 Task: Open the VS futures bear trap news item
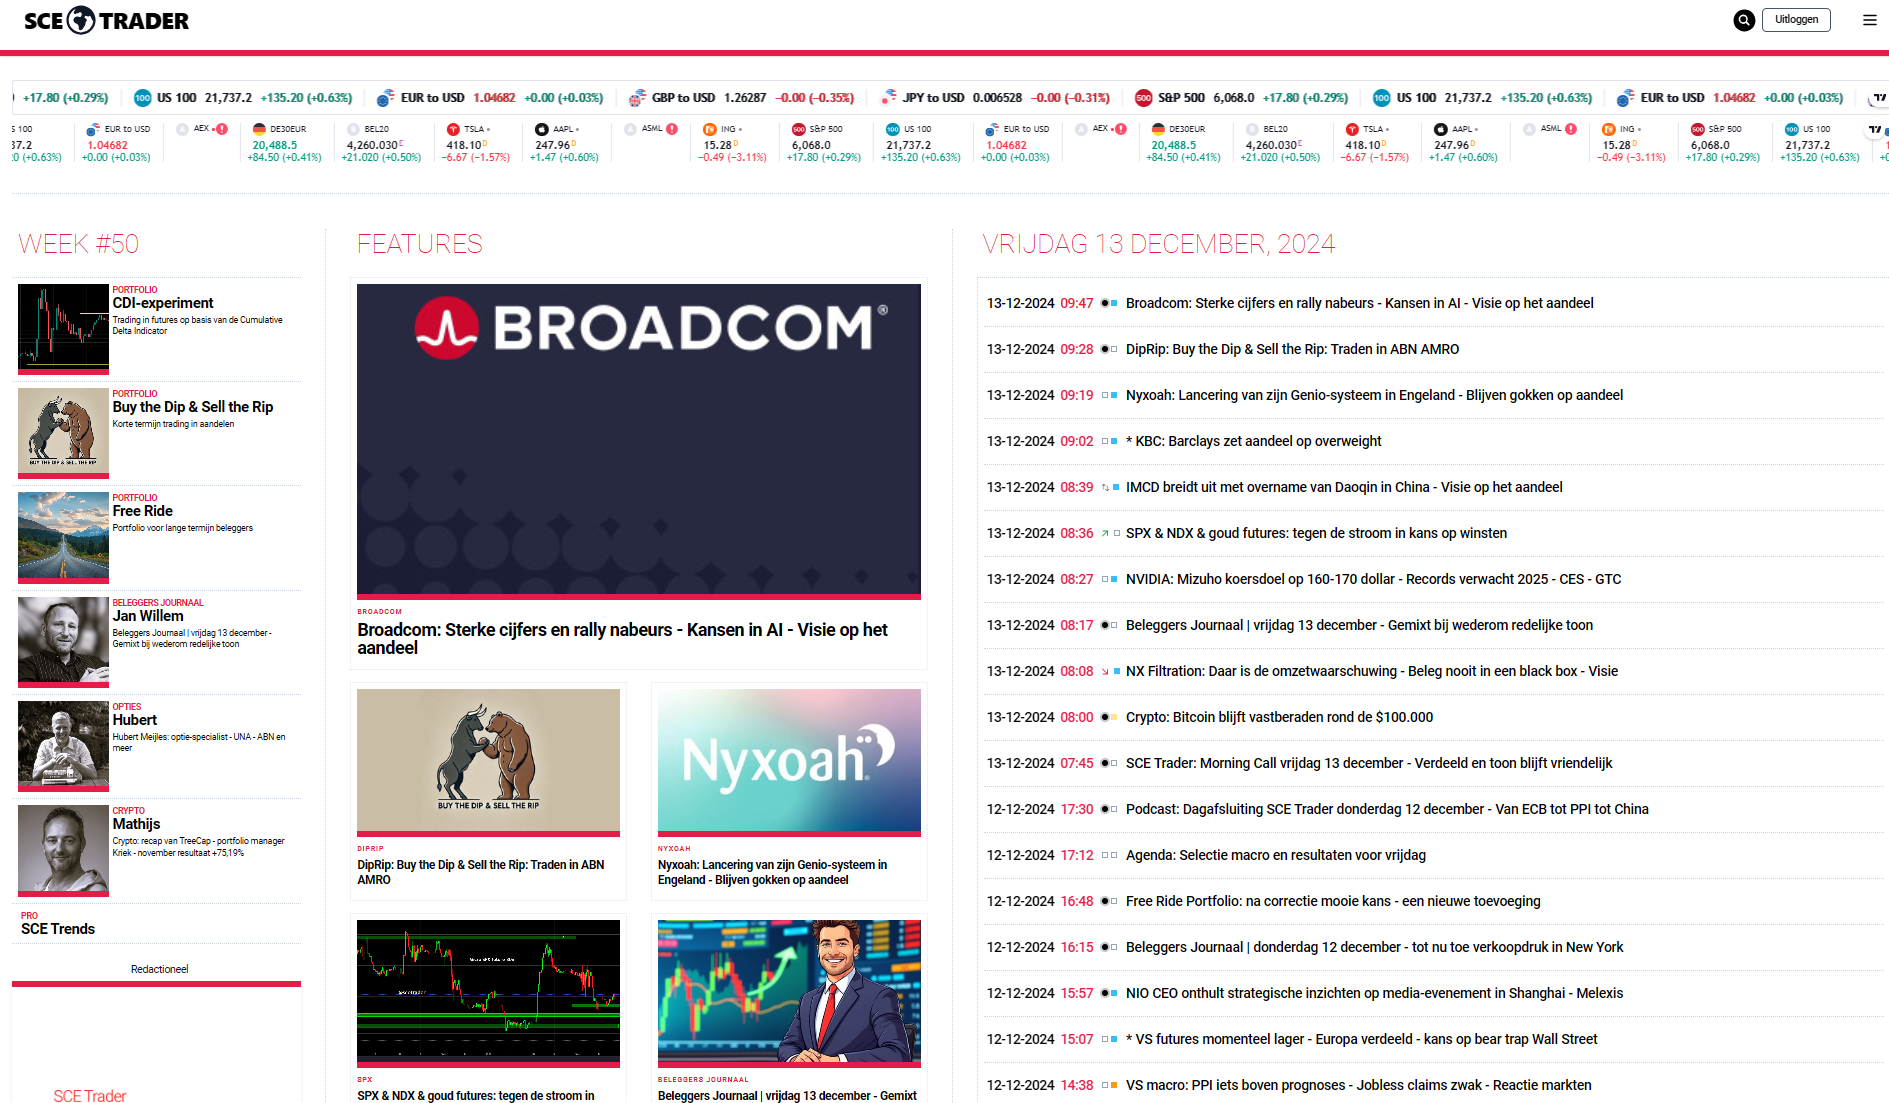point(1361,1039)
